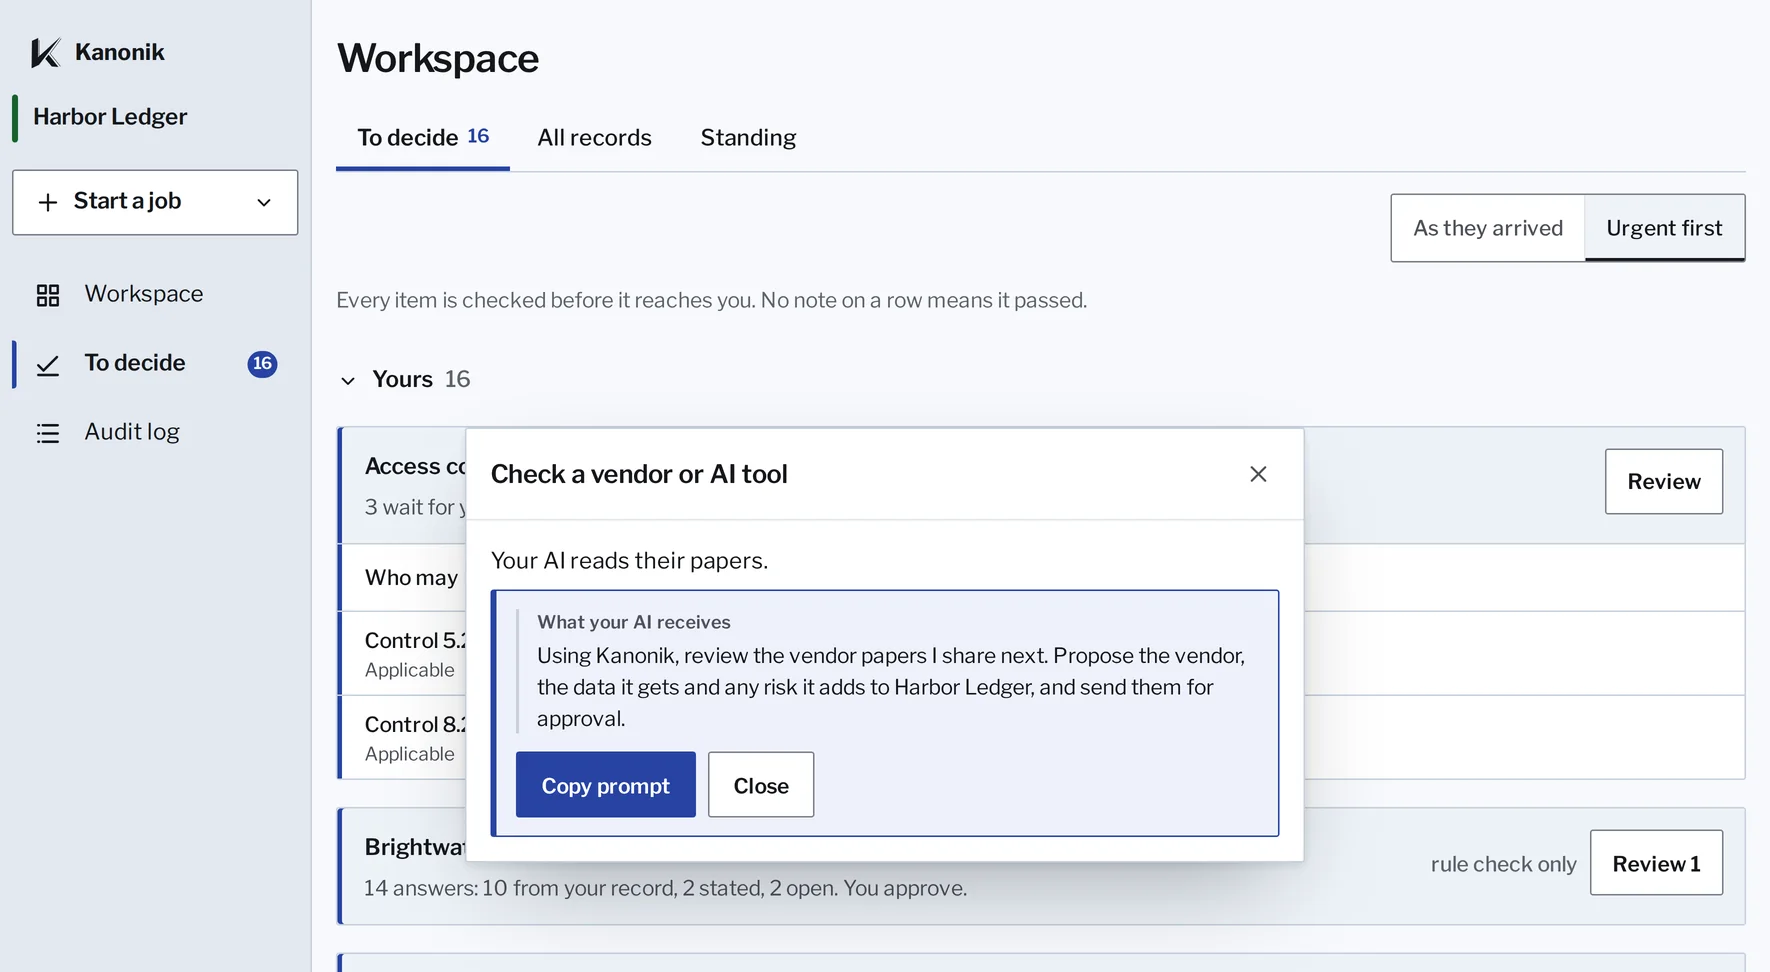Click the What your AI receives label

click(x=634, y=622)
